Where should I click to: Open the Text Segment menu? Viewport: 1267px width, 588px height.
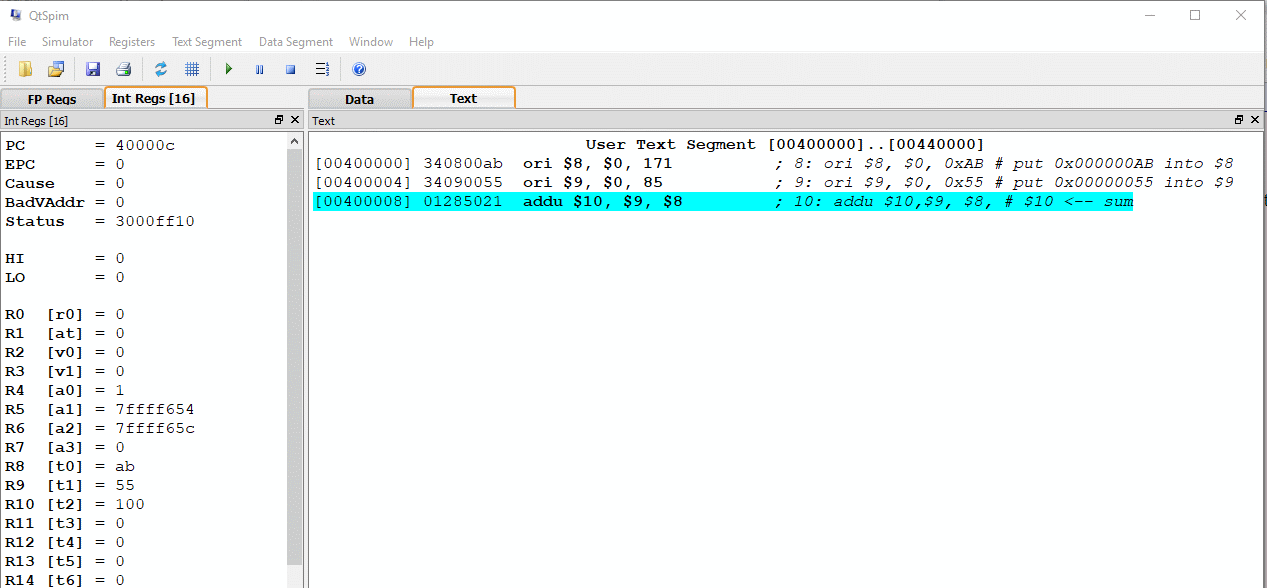point(207,42)
